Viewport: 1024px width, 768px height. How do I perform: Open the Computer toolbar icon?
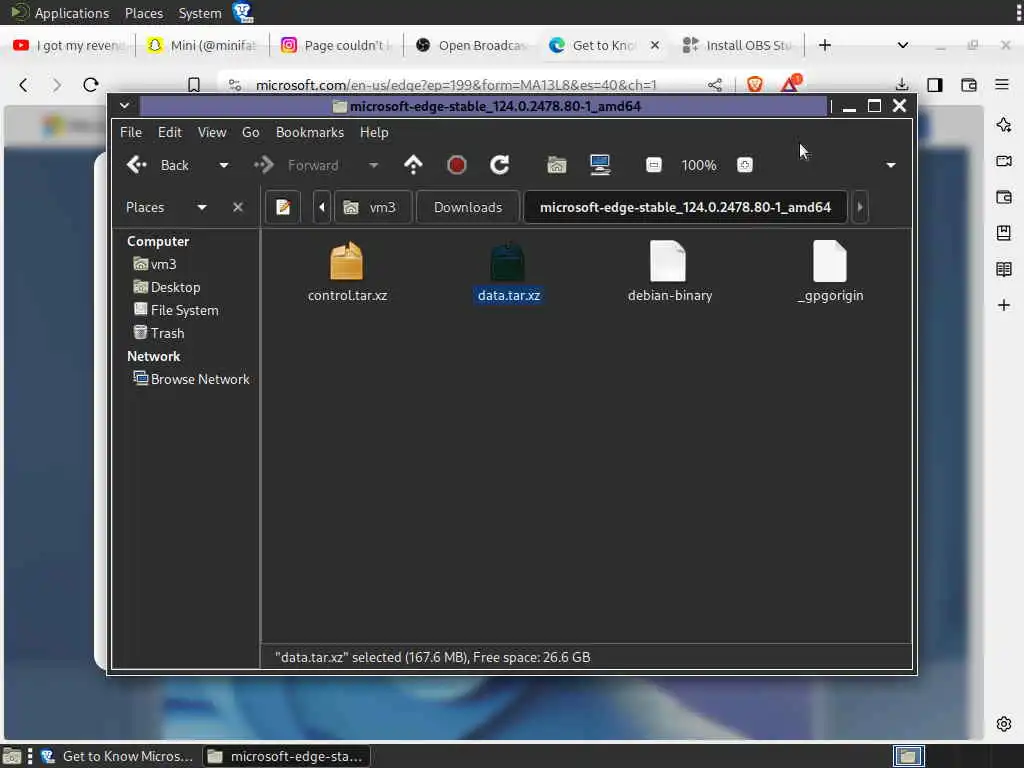600,165
